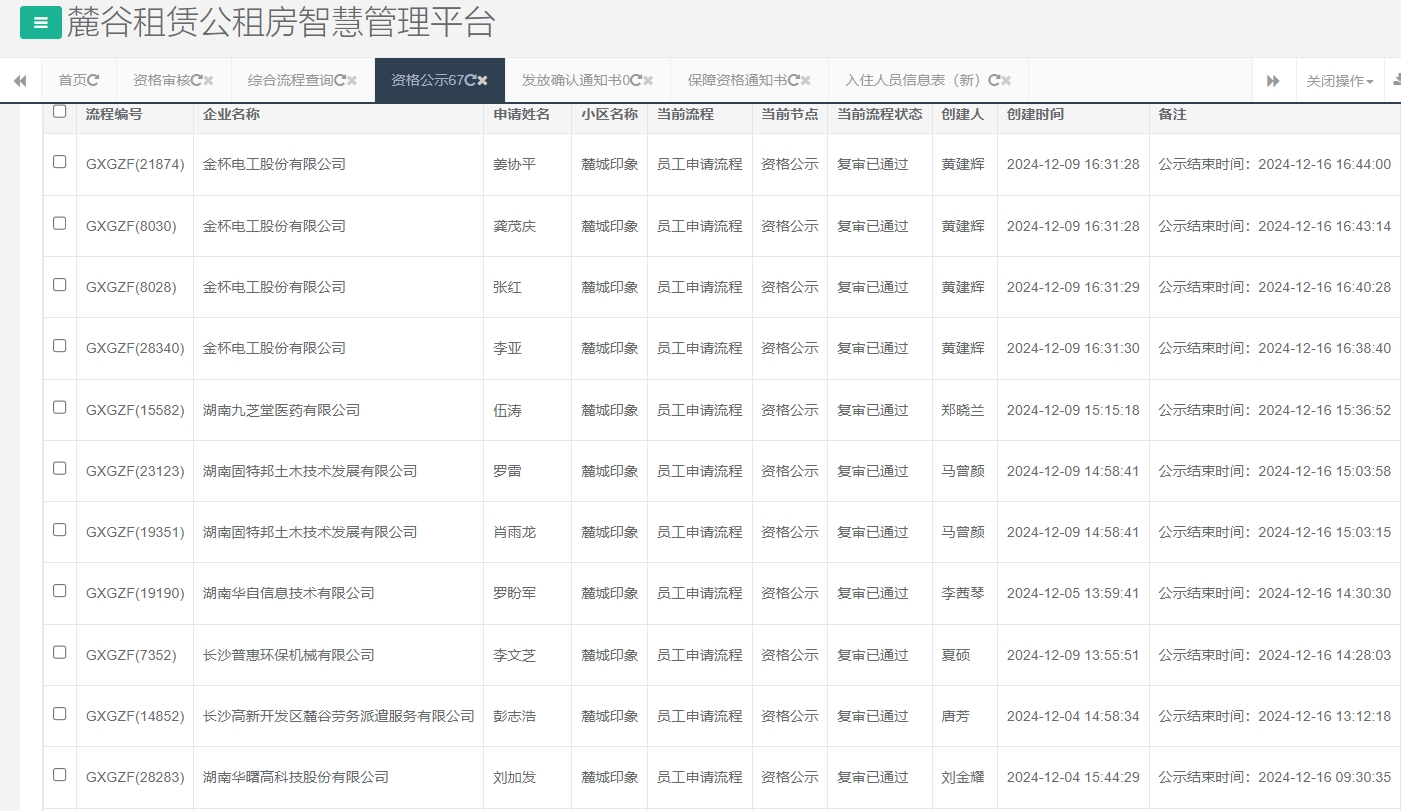
Task: Check the row checkbox for GXGZF(21874)
Action: (59, 164)
